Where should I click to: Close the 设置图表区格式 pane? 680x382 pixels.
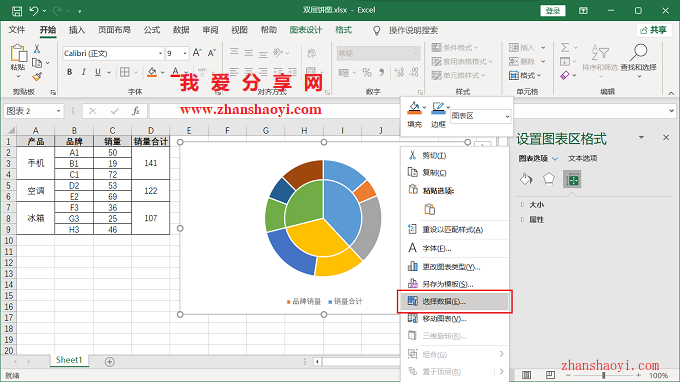coord(666,137)
